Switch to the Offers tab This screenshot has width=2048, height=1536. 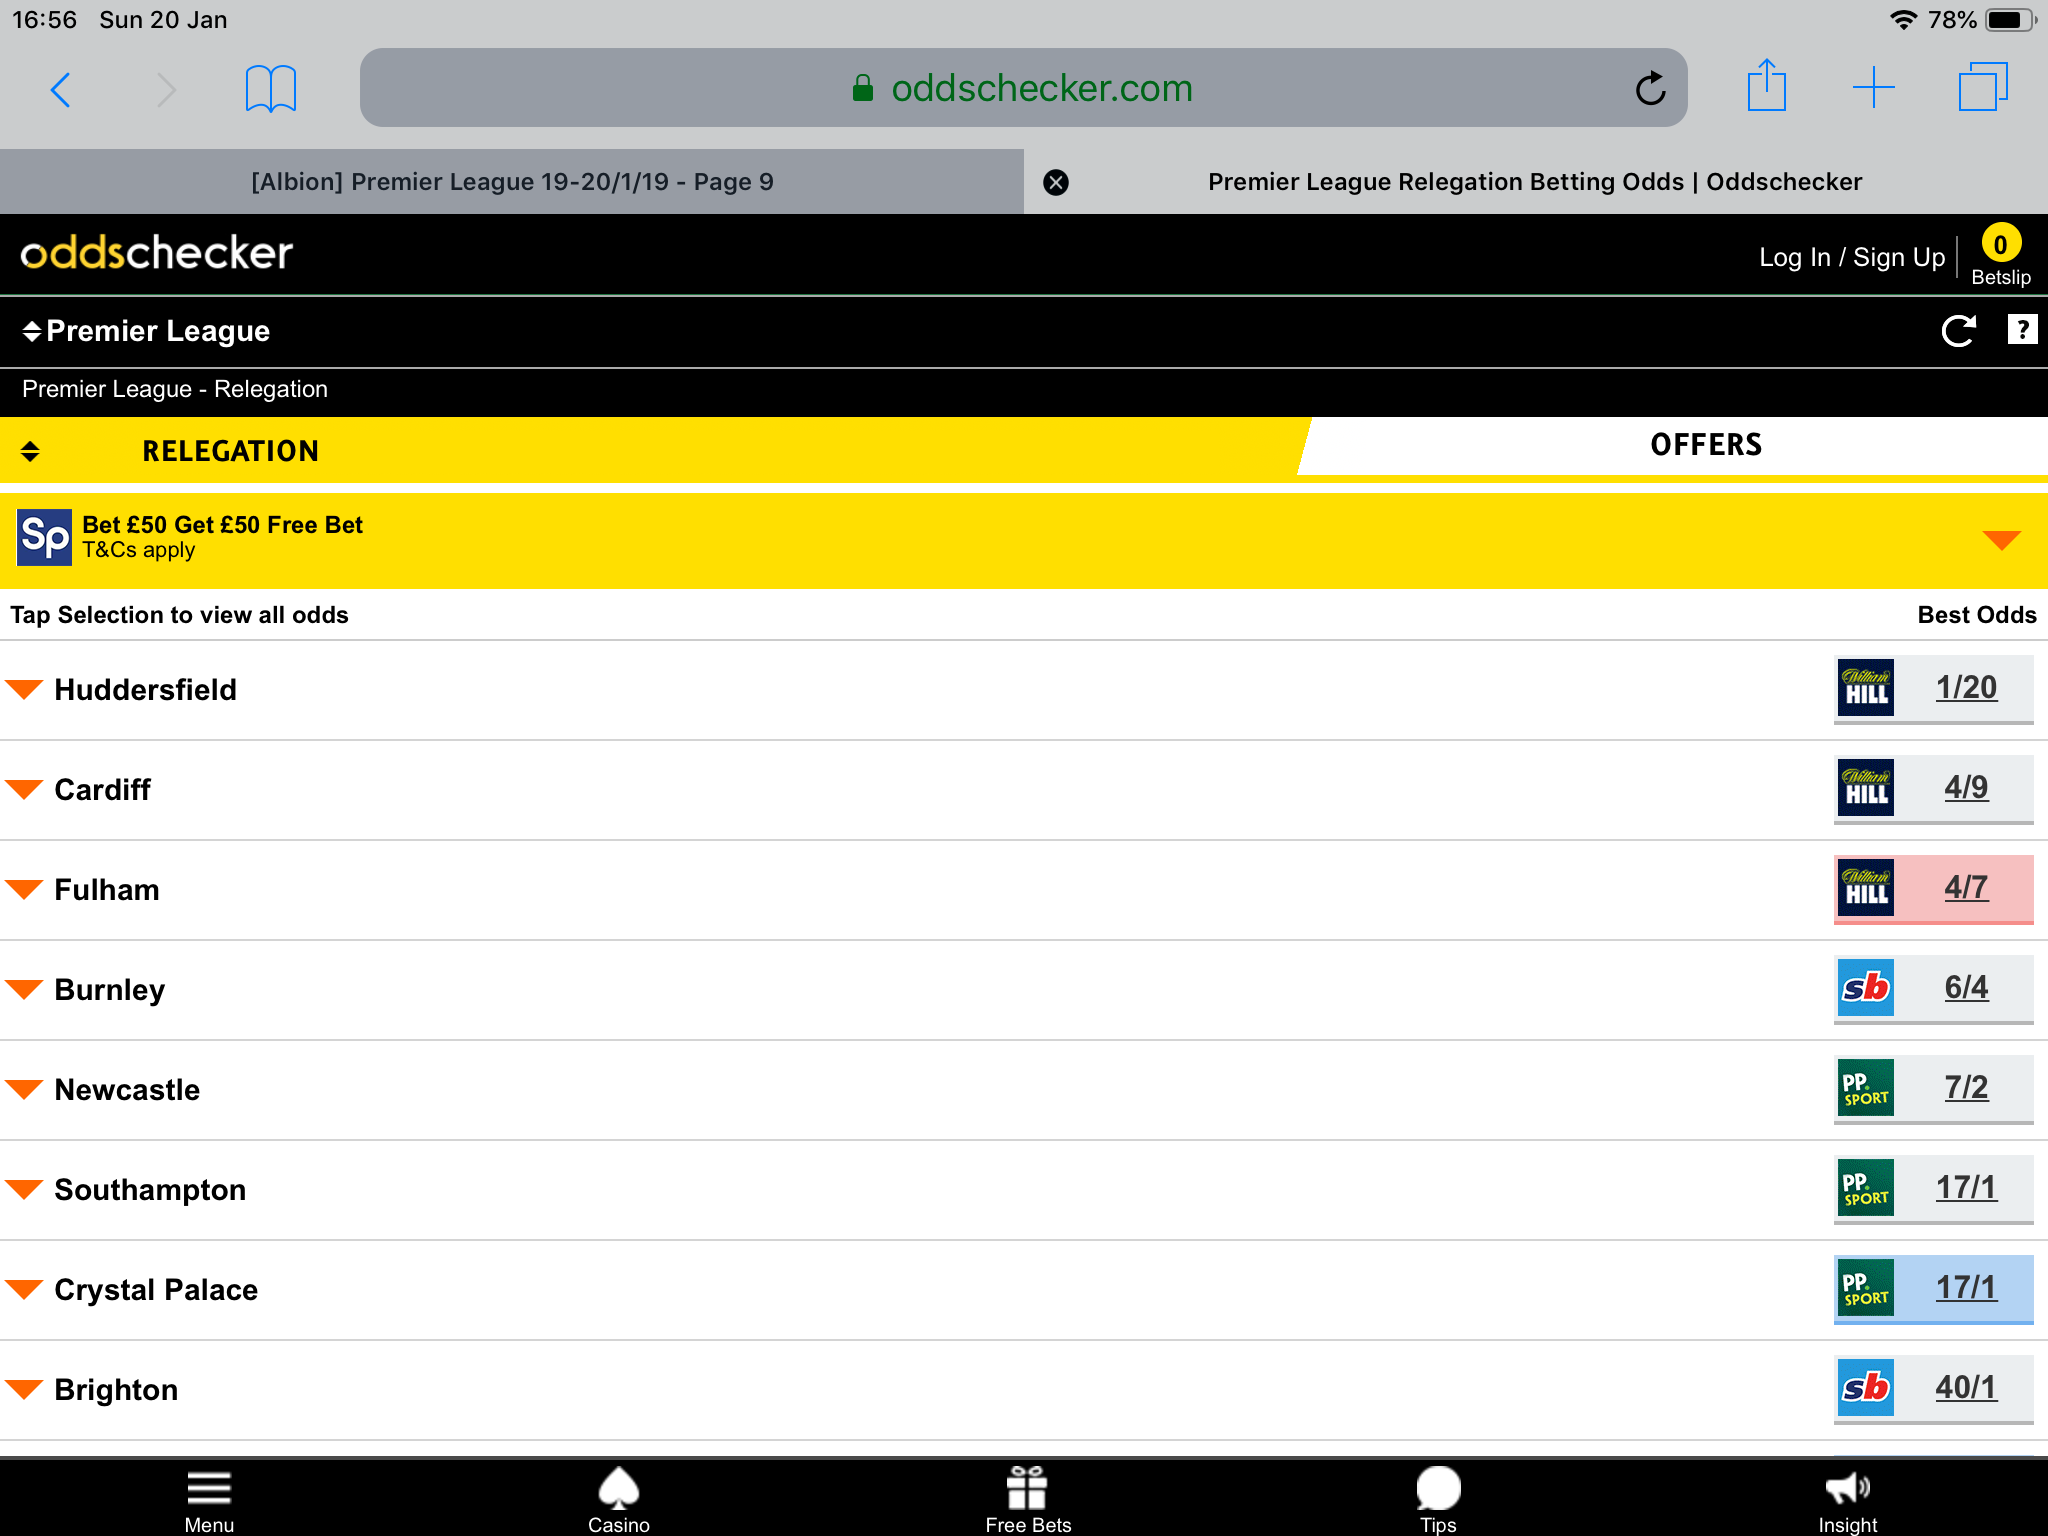(x=1706, y=445)
